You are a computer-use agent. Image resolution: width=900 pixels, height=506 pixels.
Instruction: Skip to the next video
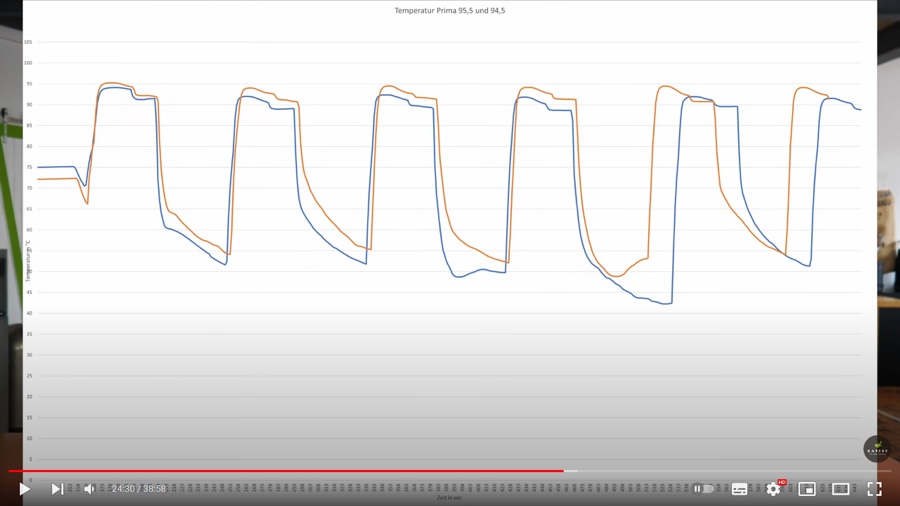[x=57, y=489]
